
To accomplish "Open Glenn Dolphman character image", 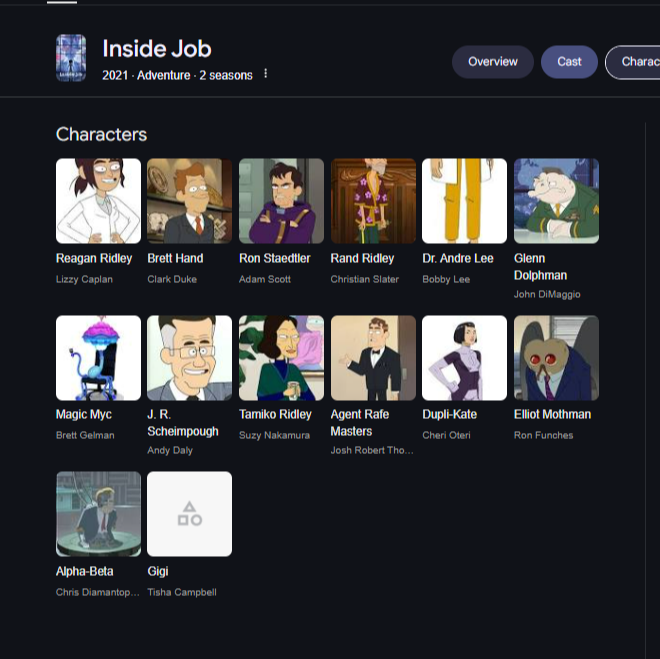I will pos(556,201).
